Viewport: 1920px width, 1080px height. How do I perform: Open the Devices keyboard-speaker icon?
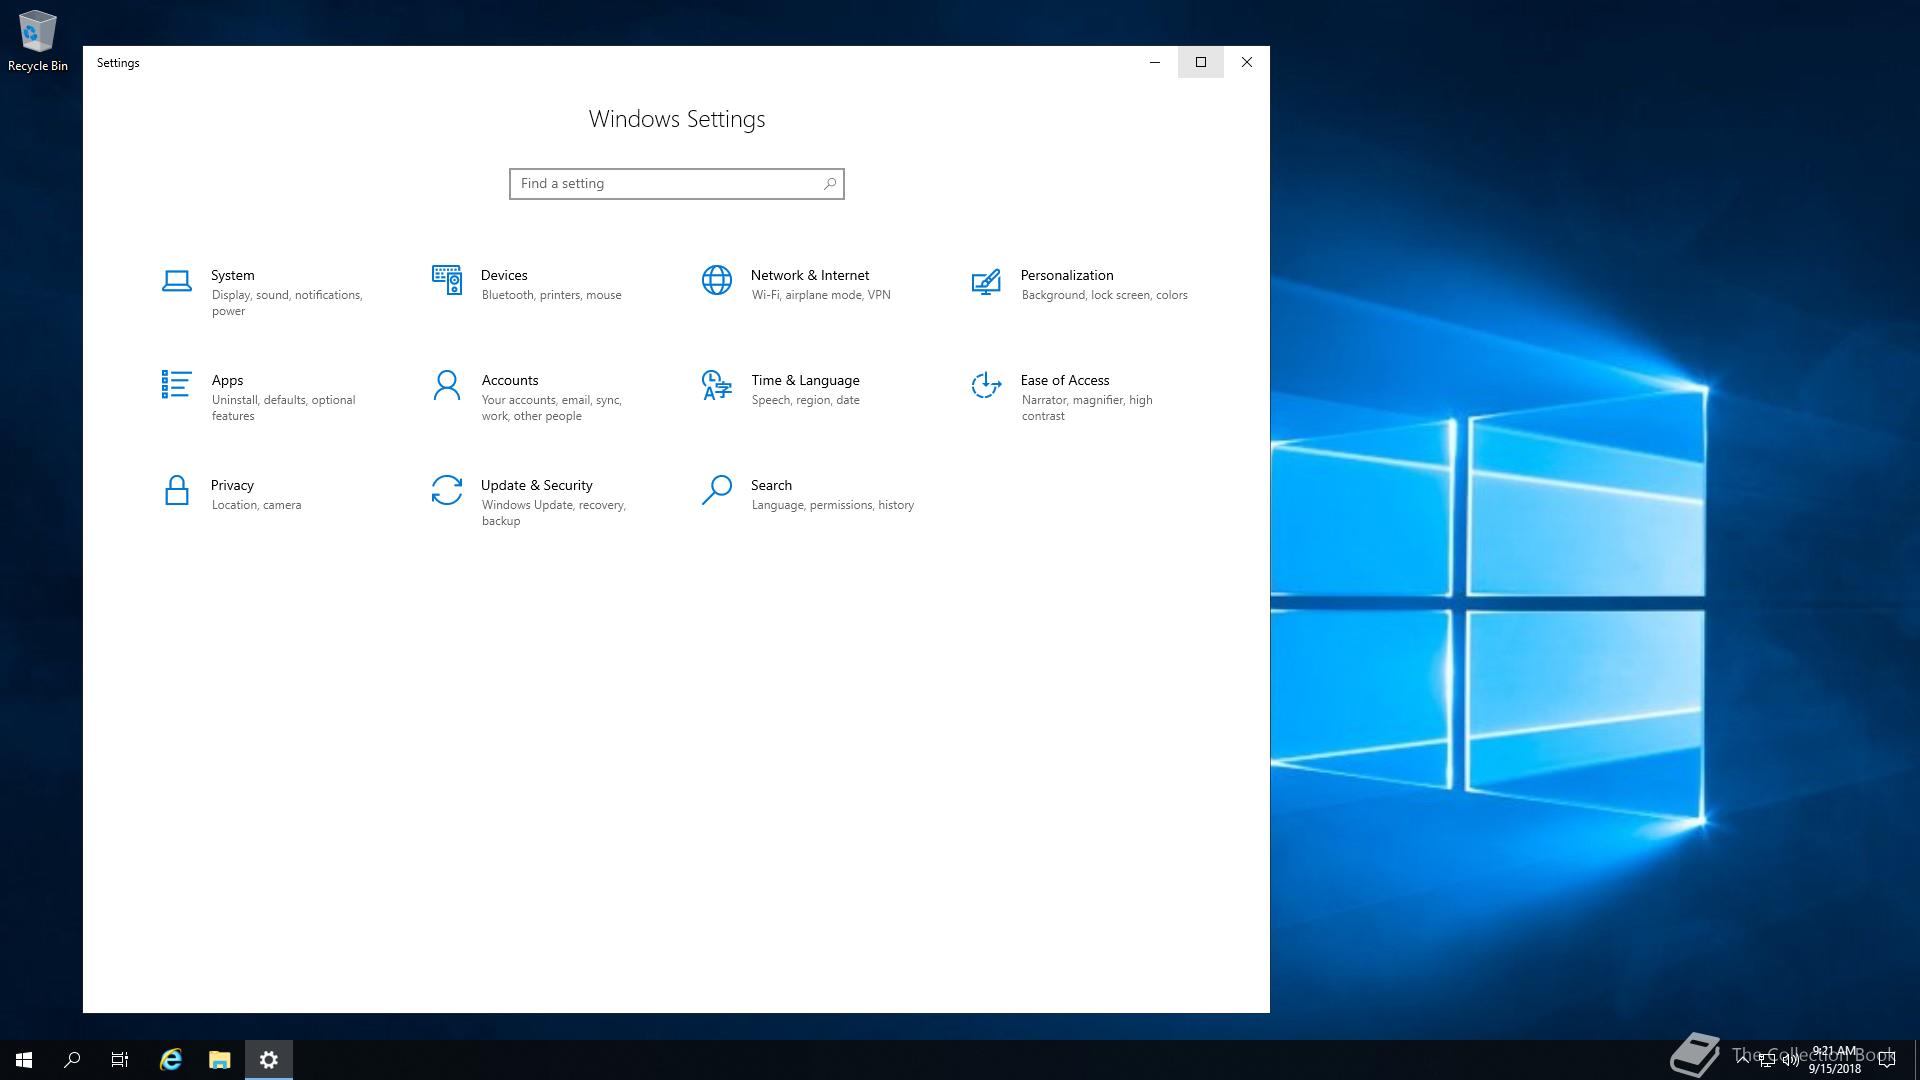[447, 280]
